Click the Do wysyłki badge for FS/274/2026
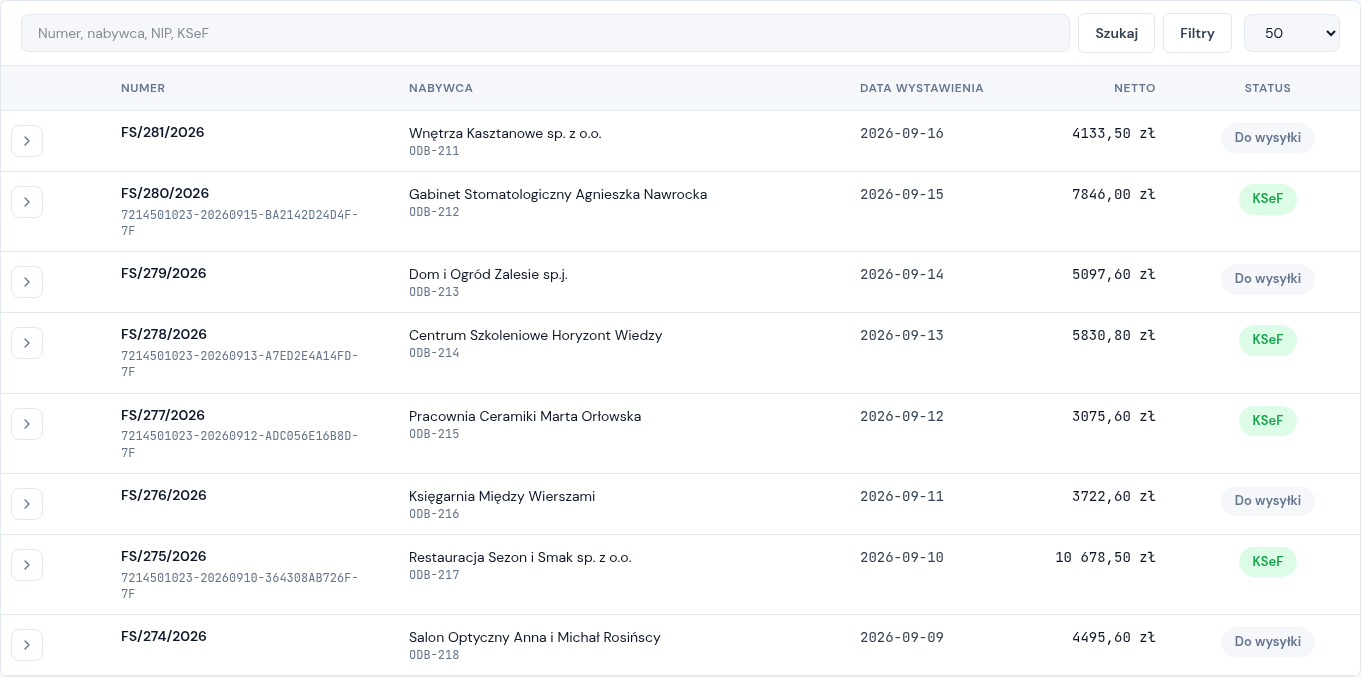The image size is (1361, 677). click(x=1268, y=642)
